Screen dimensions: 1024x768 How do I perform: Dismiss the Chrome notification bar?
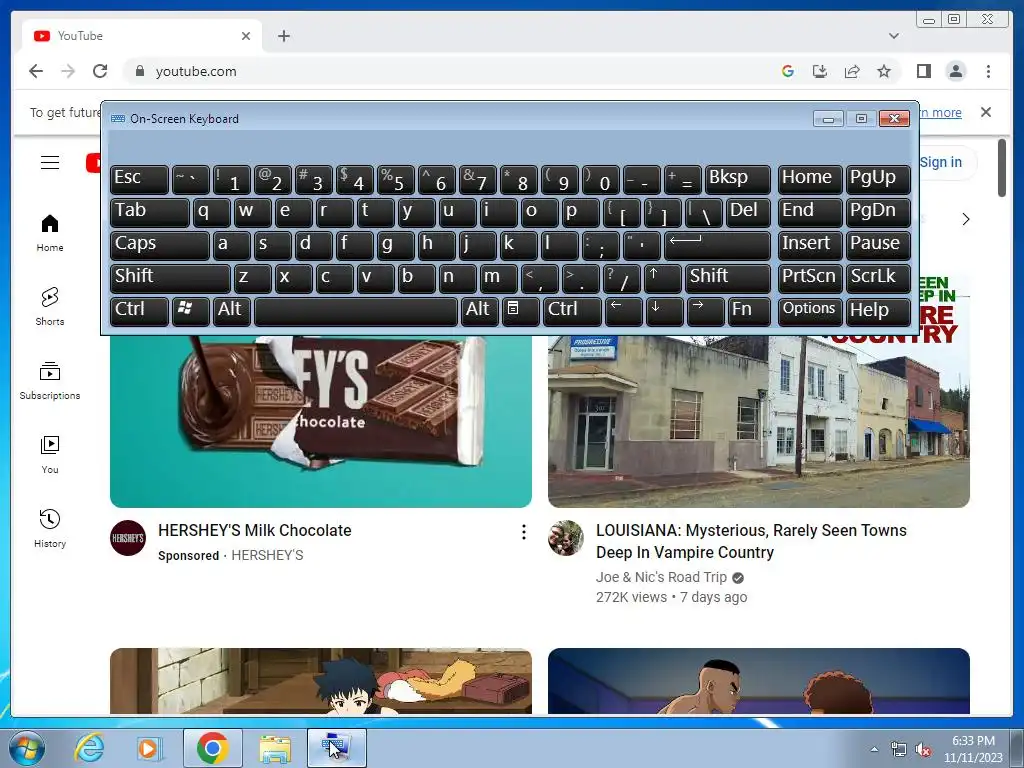pyautogui.click(x=986, y=112)
